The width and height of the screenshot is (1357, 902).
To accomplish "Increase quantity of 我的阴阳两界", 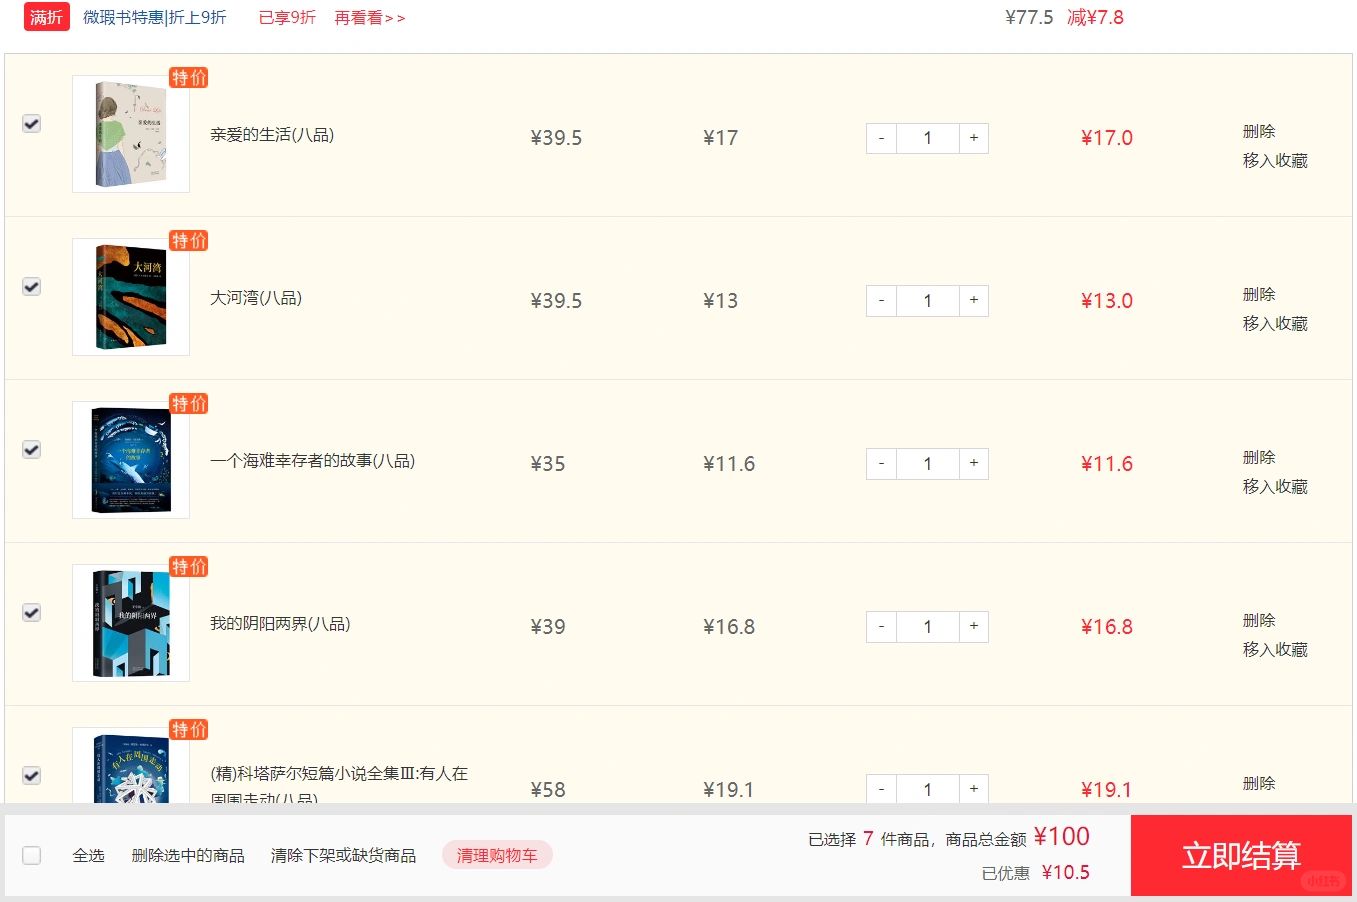I will coord(974,627).
